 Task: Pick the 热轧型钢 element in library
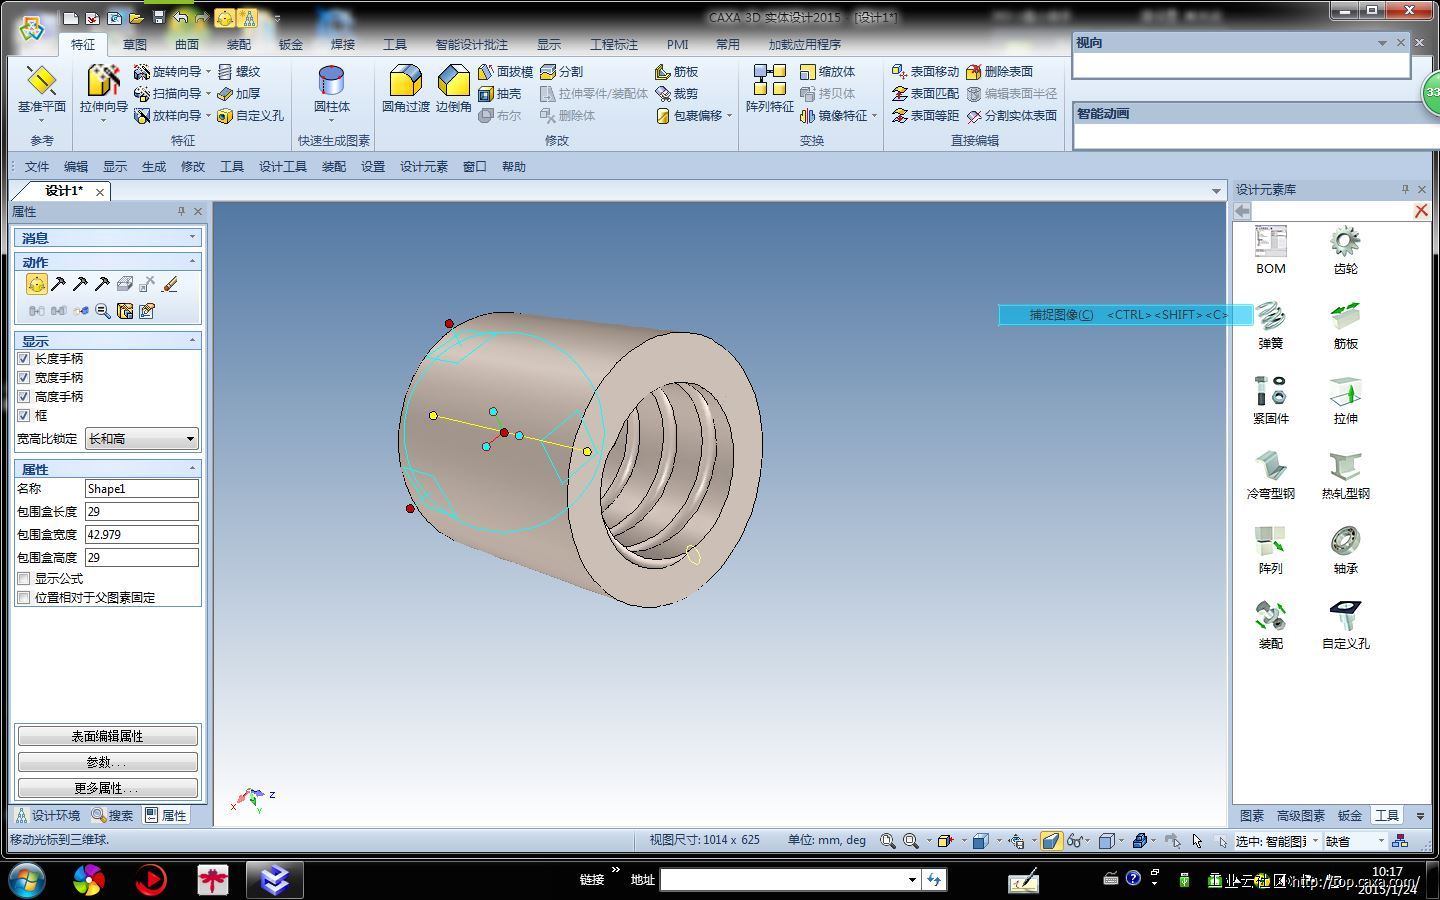tap(1345, 475)
